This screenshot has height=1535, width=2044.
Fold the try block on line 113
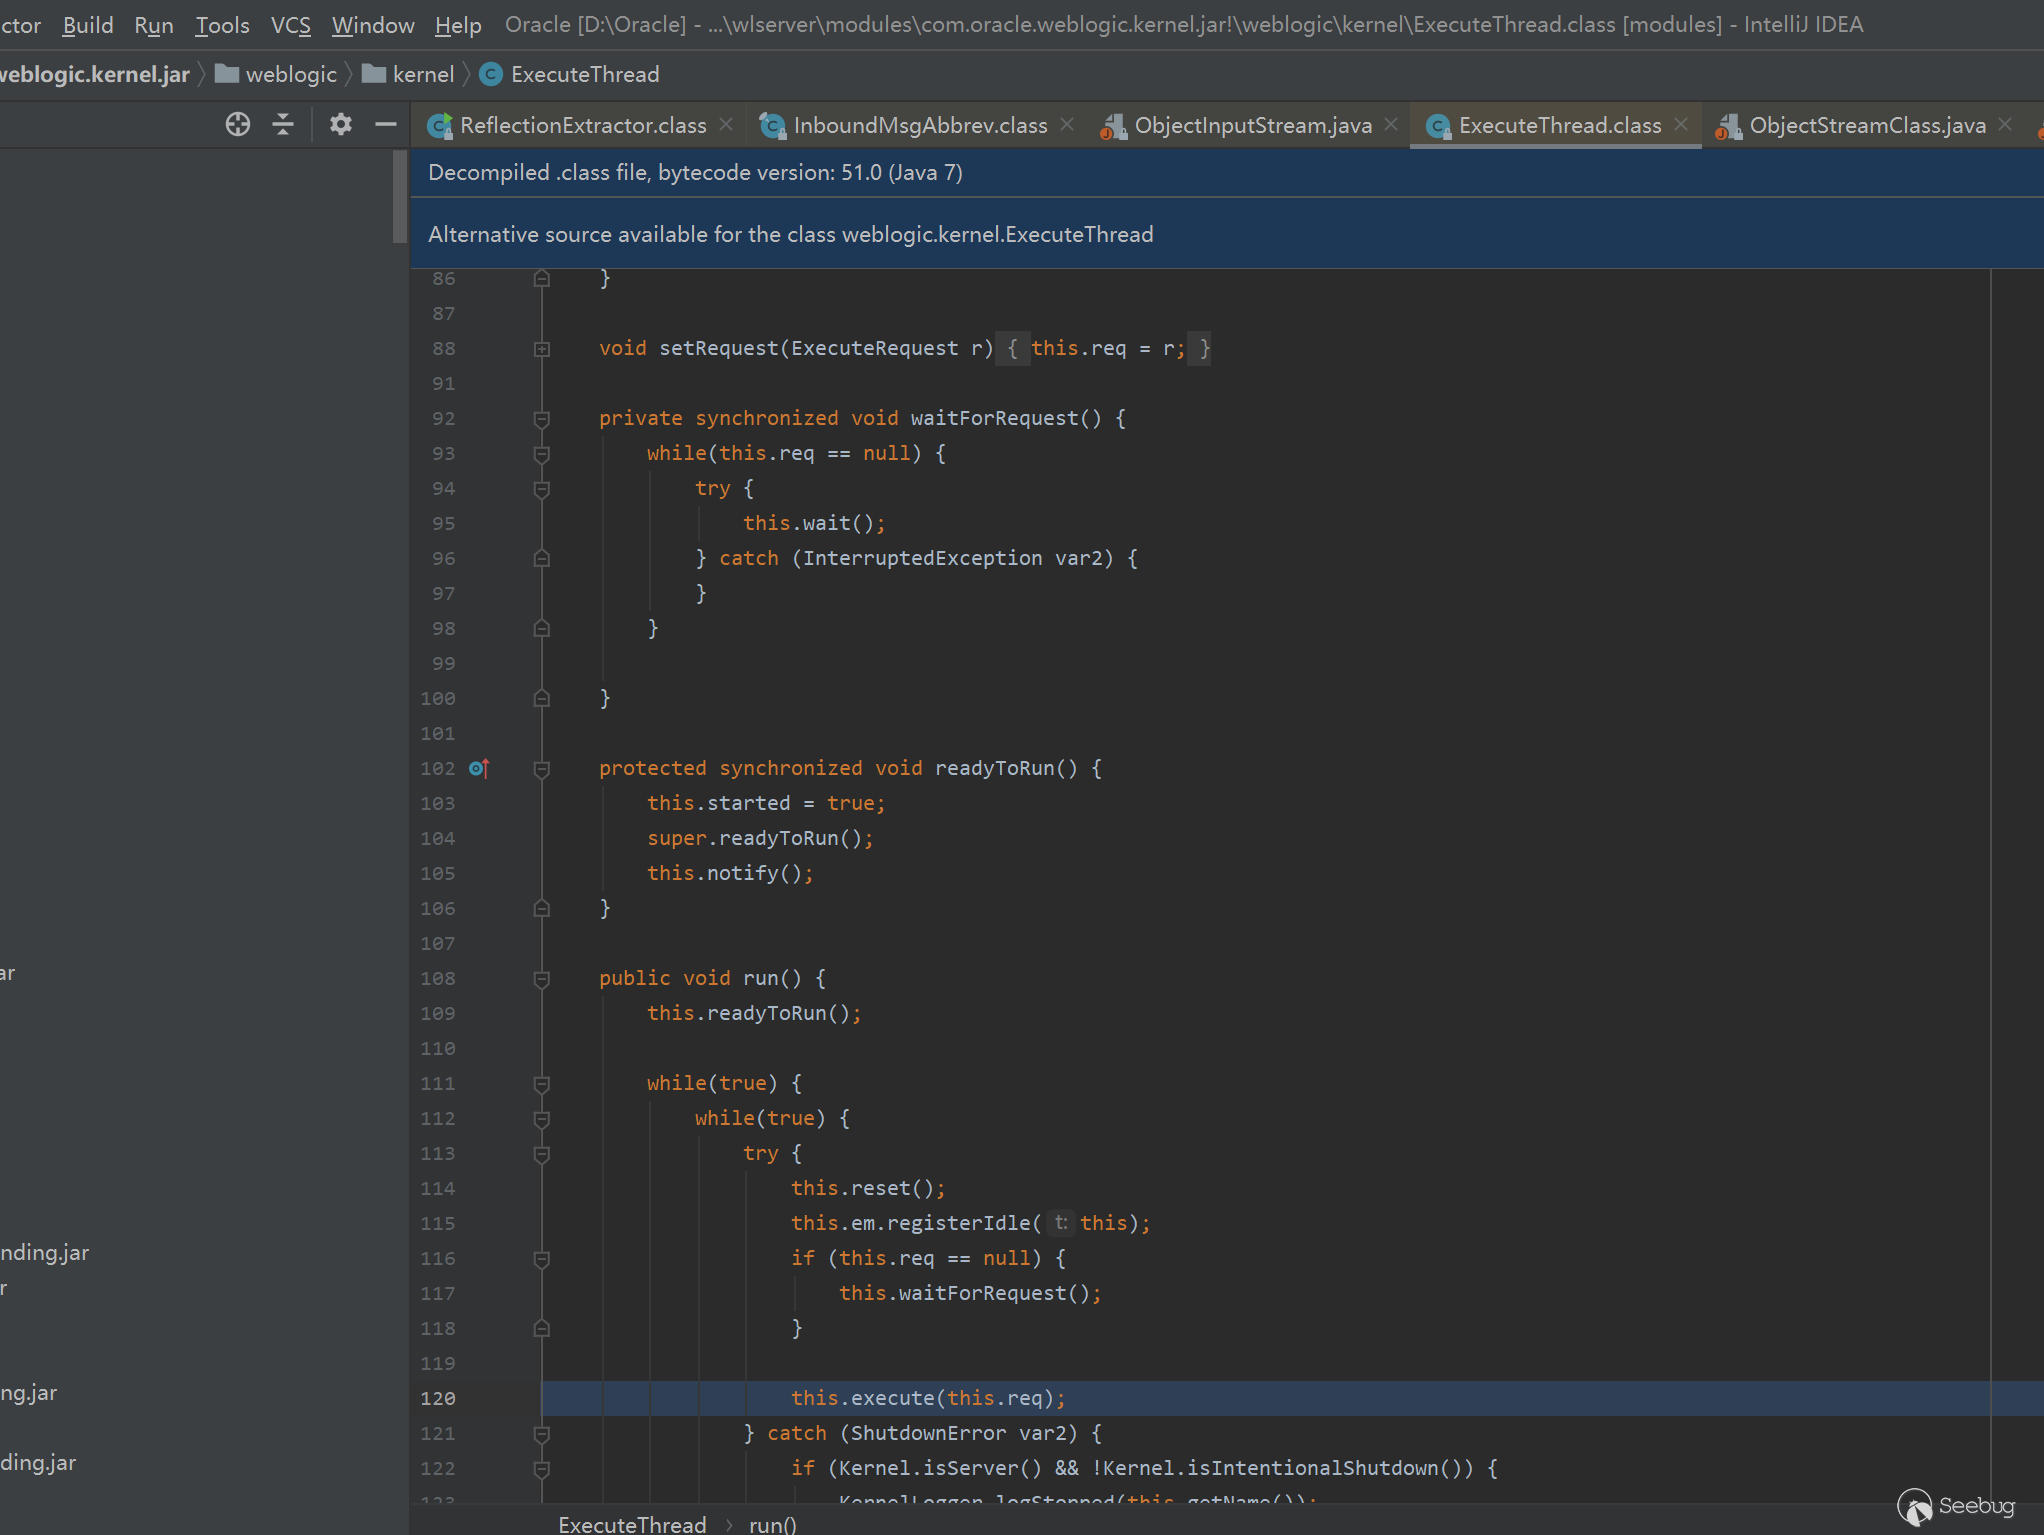tap(542, 1154)
